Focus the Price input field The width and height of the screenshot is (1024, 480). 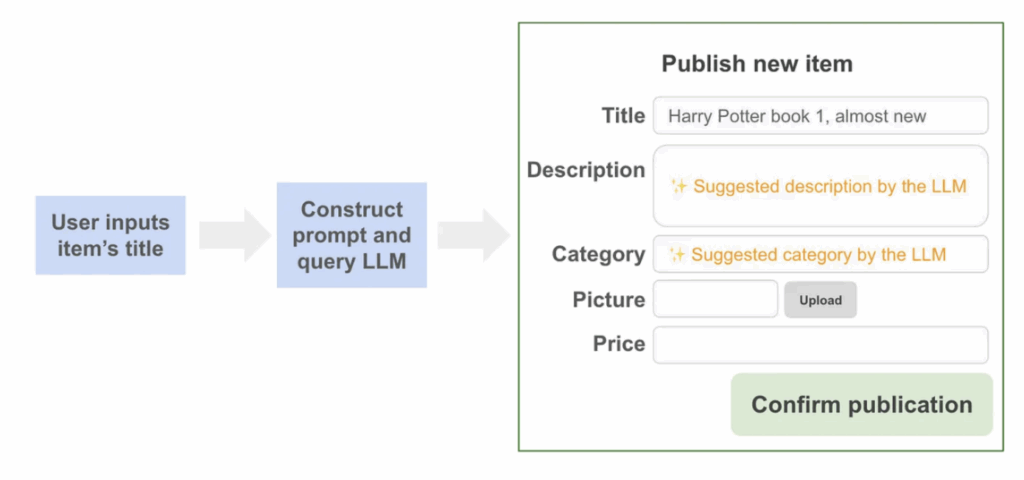coord(820,345)
